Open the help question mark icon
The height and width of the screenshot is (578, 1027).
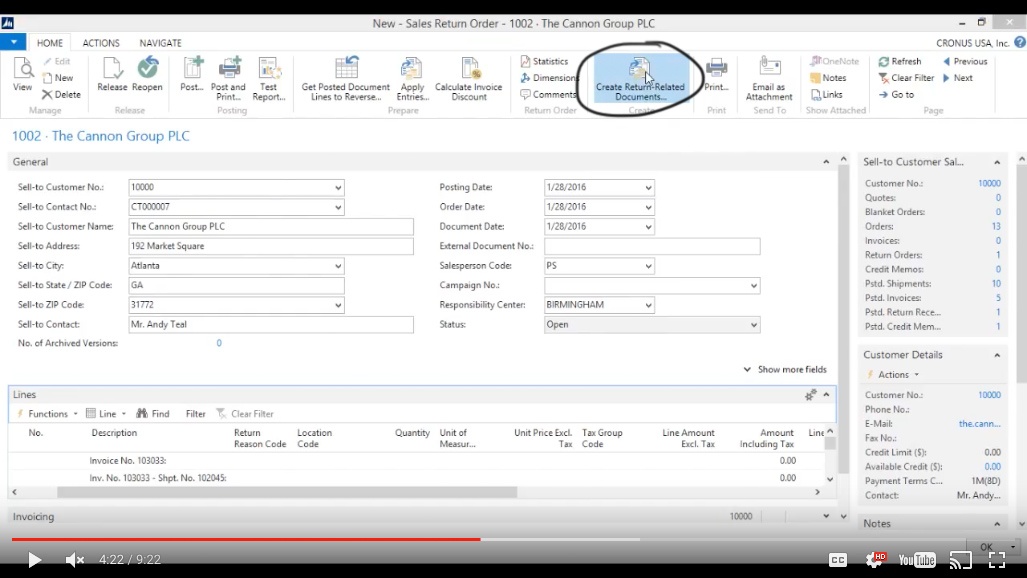(x=1020, y=43)
